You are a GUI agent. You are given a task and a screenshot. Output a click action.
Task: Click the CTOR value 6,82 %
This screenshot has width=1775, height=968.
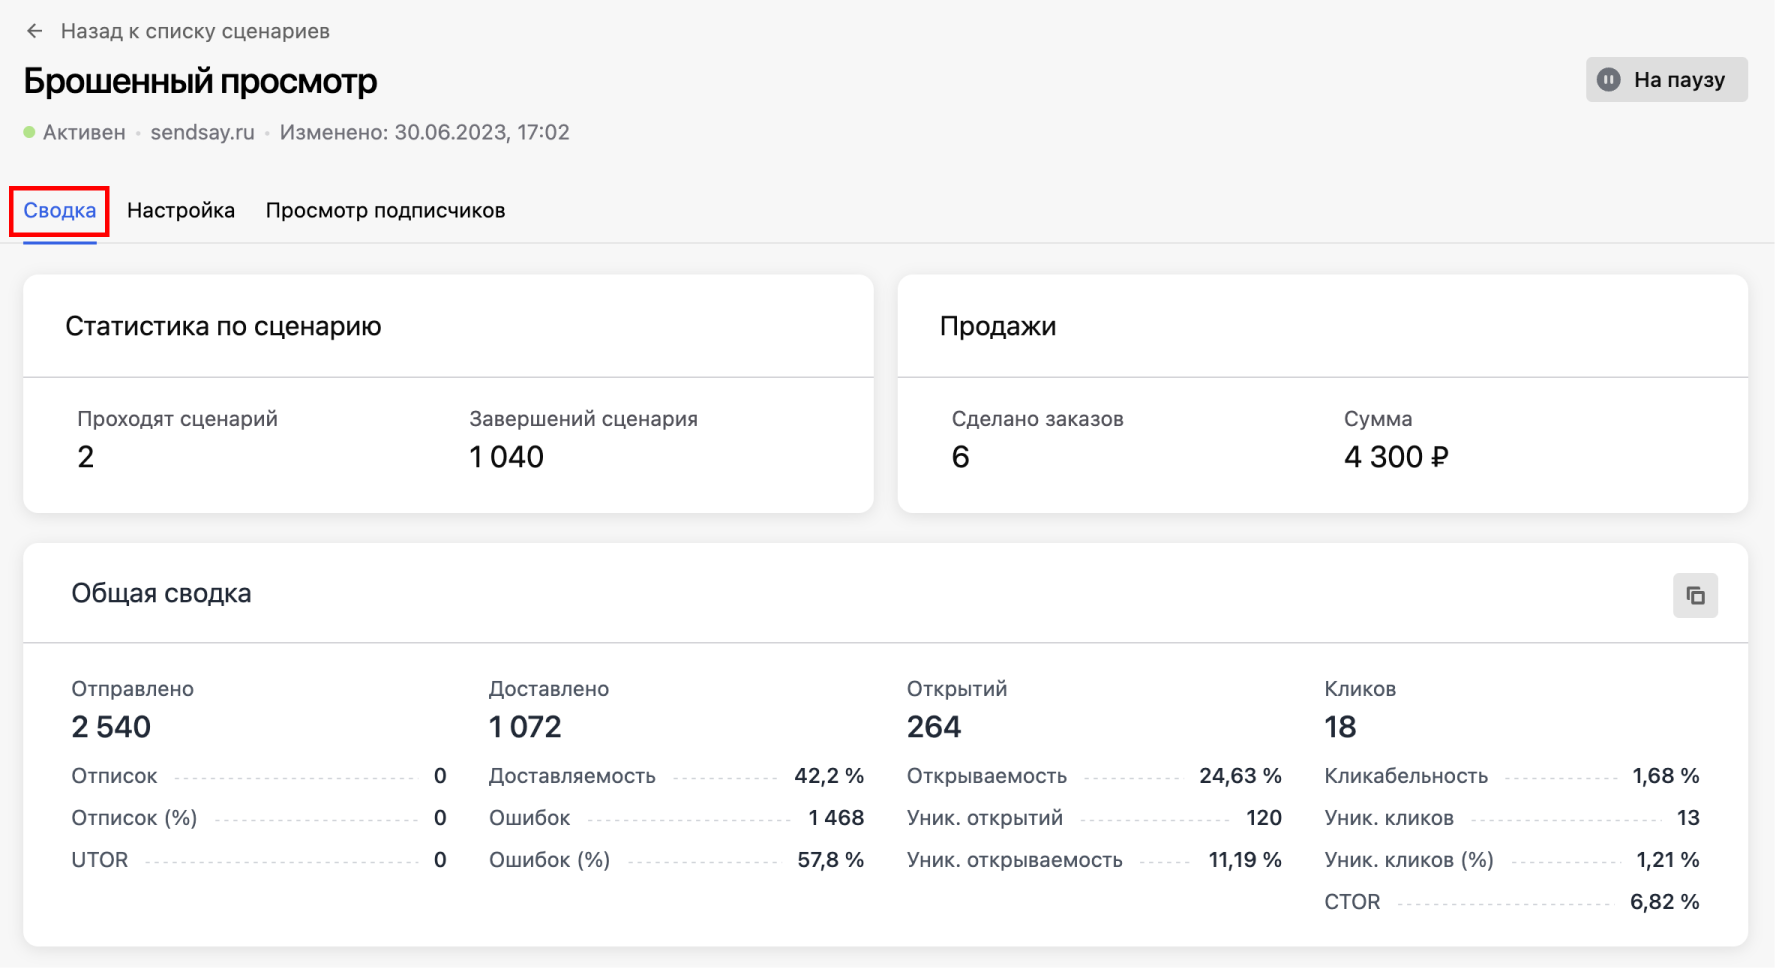(x=1663, y=901)
